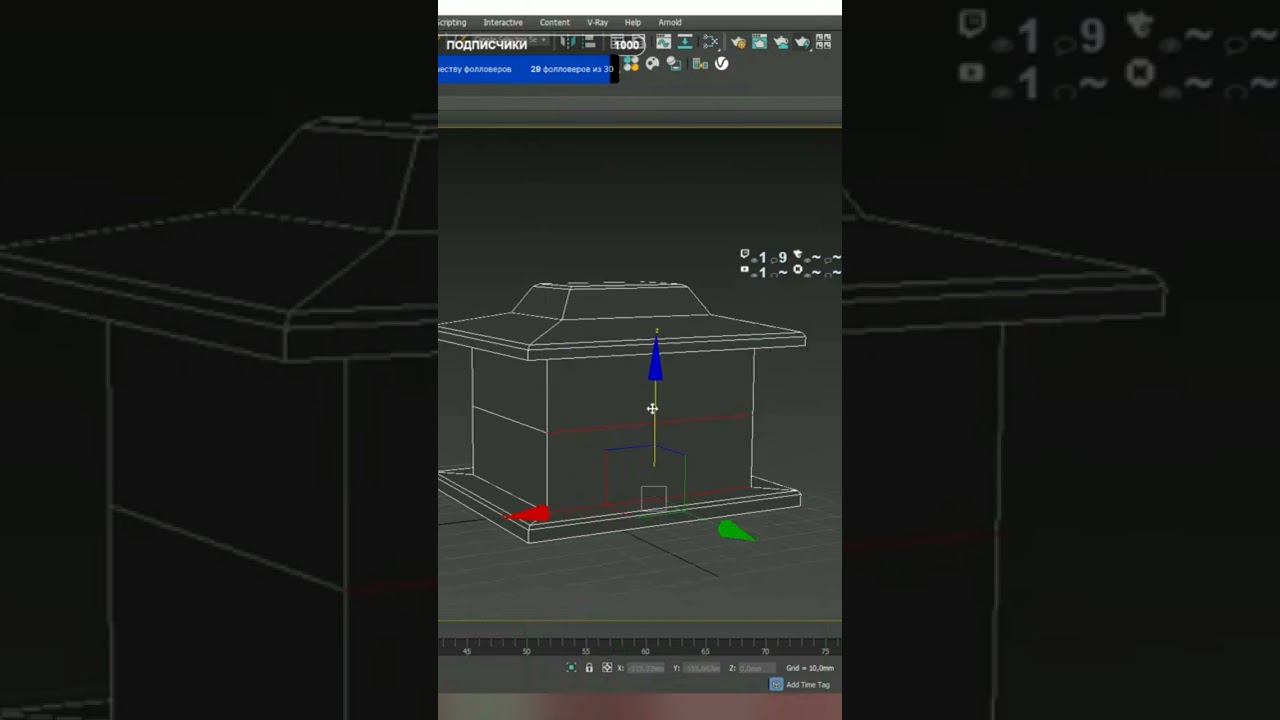
Task: Click the Add Time Tag icon
Action: (x=776, y=685)
